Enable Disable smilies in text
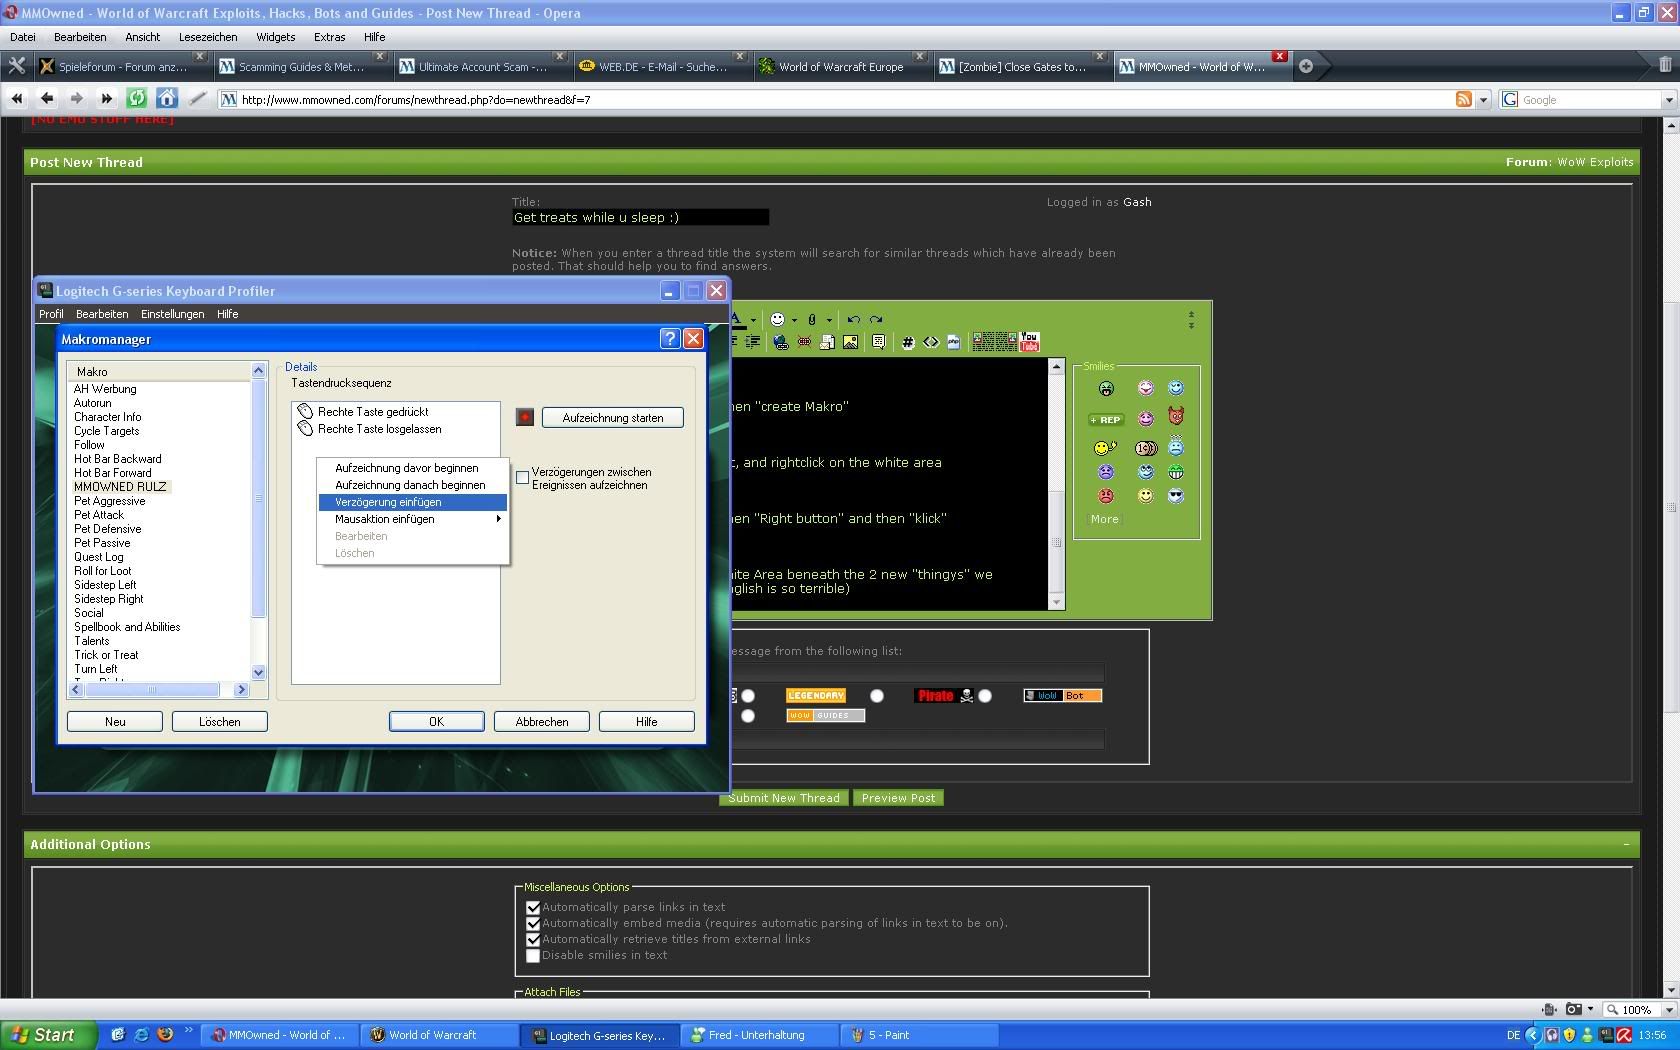The width and height of the screenshot is (1680, 1050). pos(533,956)
